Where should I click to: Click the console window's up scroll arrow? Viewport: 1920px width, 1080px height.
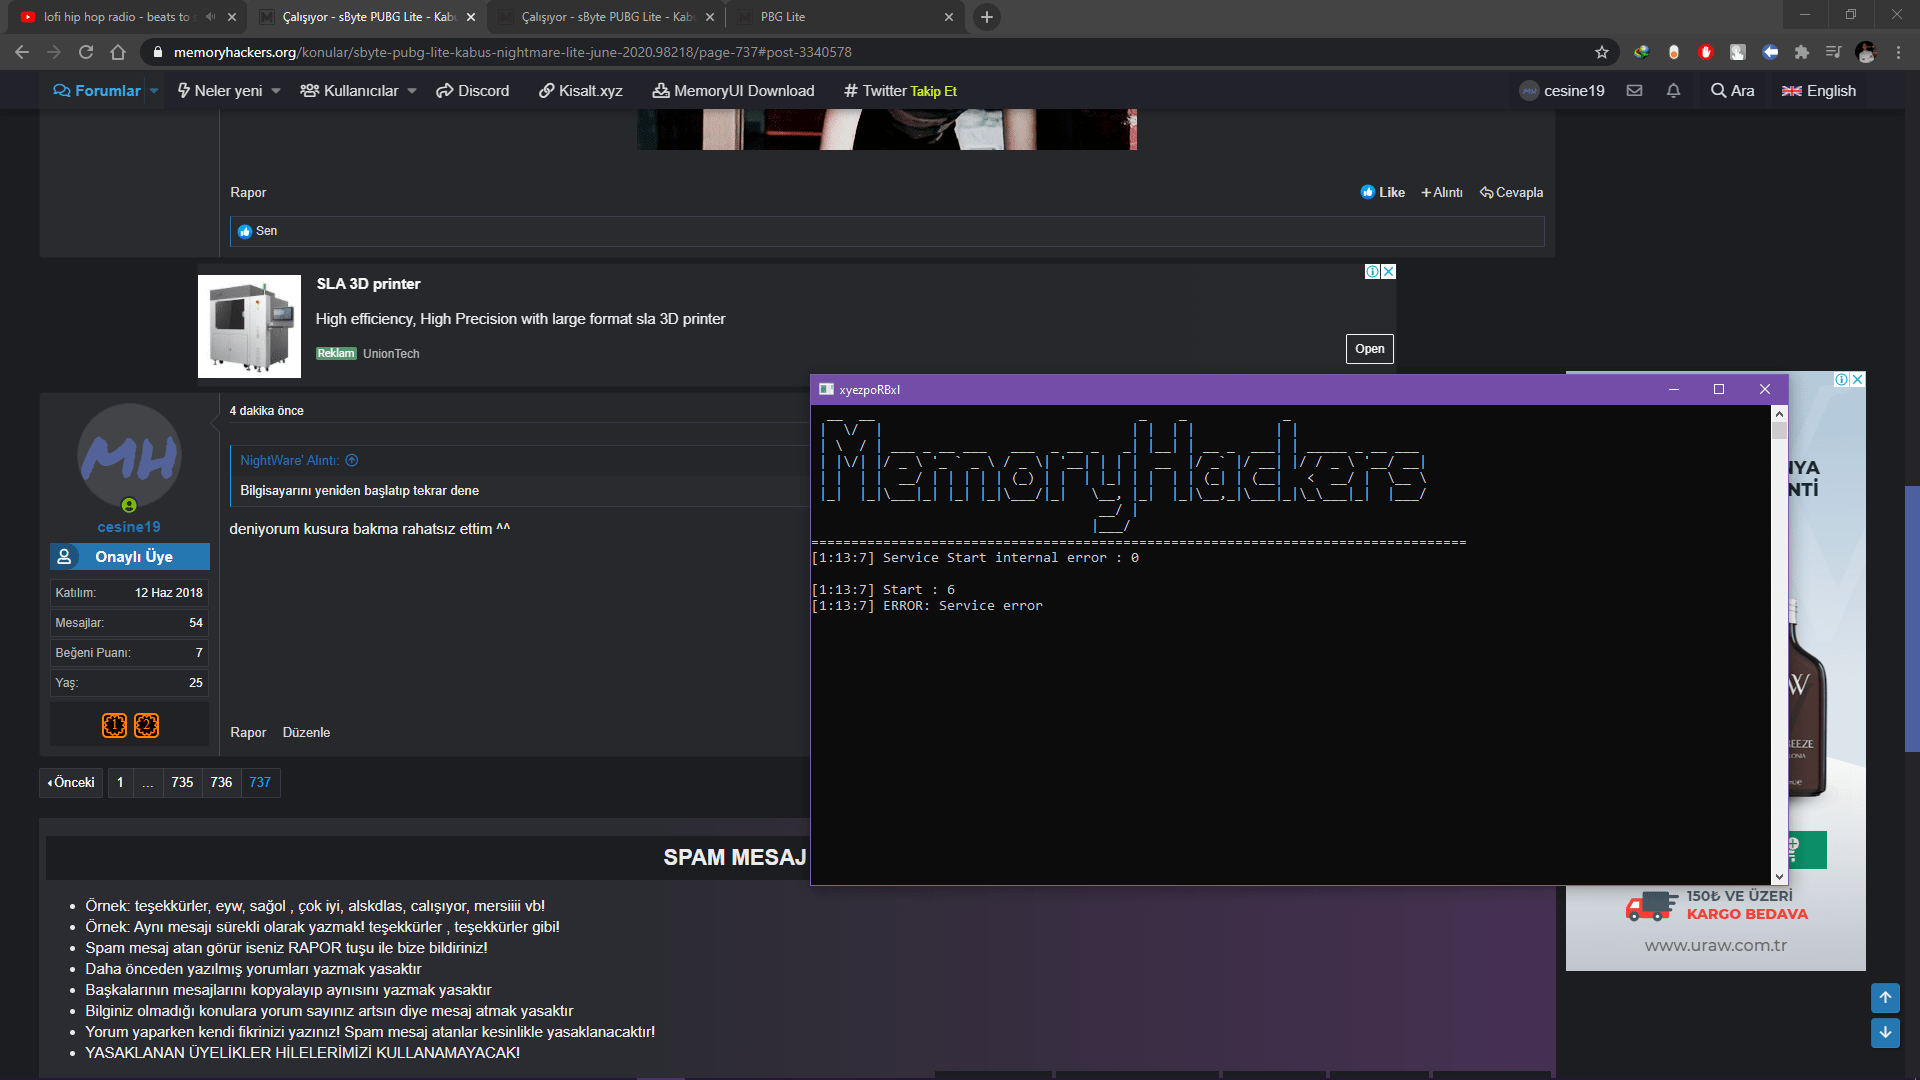point(1779,414)
